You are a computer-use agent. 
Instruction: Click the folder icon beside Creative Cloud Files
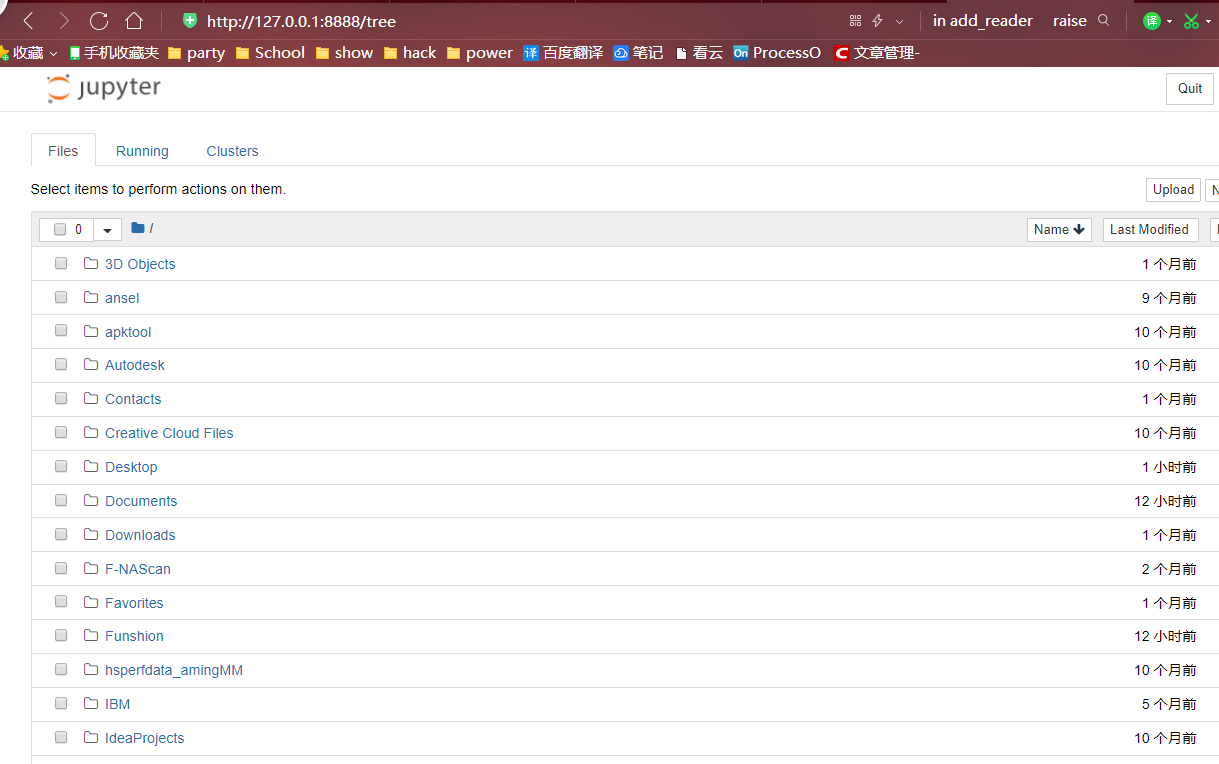pos(91,432)
